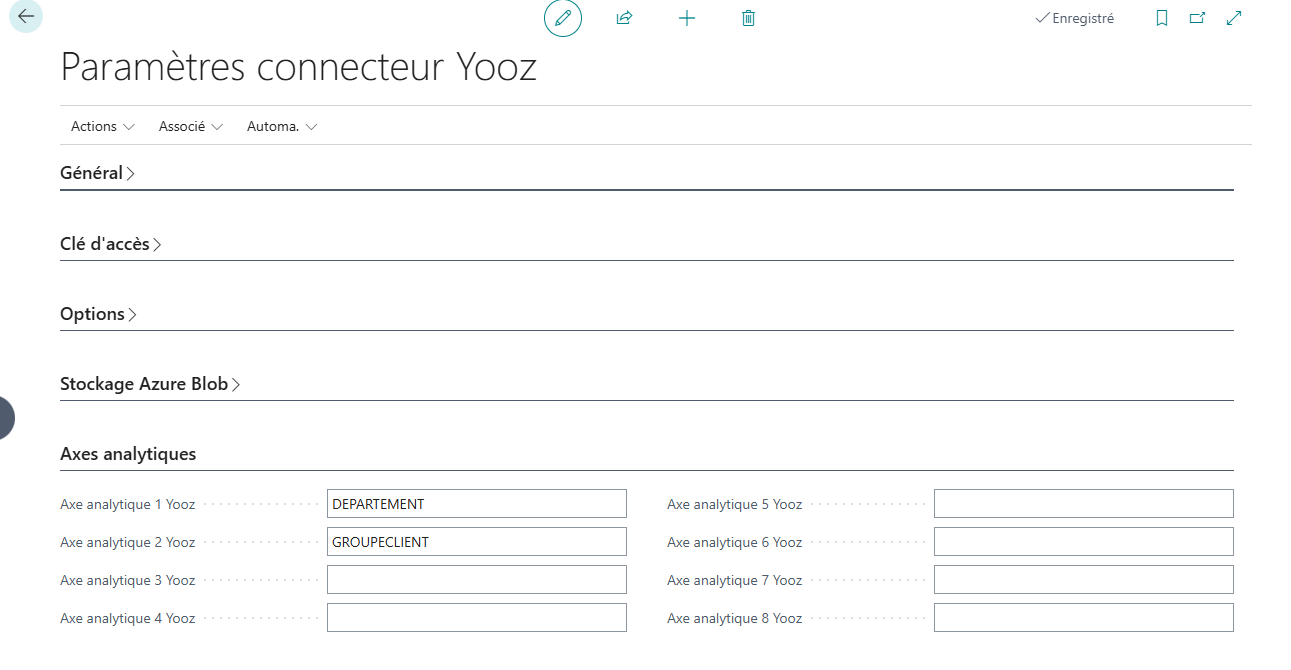The width and height of the screenshot is (1291, 670).
Task: Open the Automa. dropdown menu
Action: [x=282, y=127]
